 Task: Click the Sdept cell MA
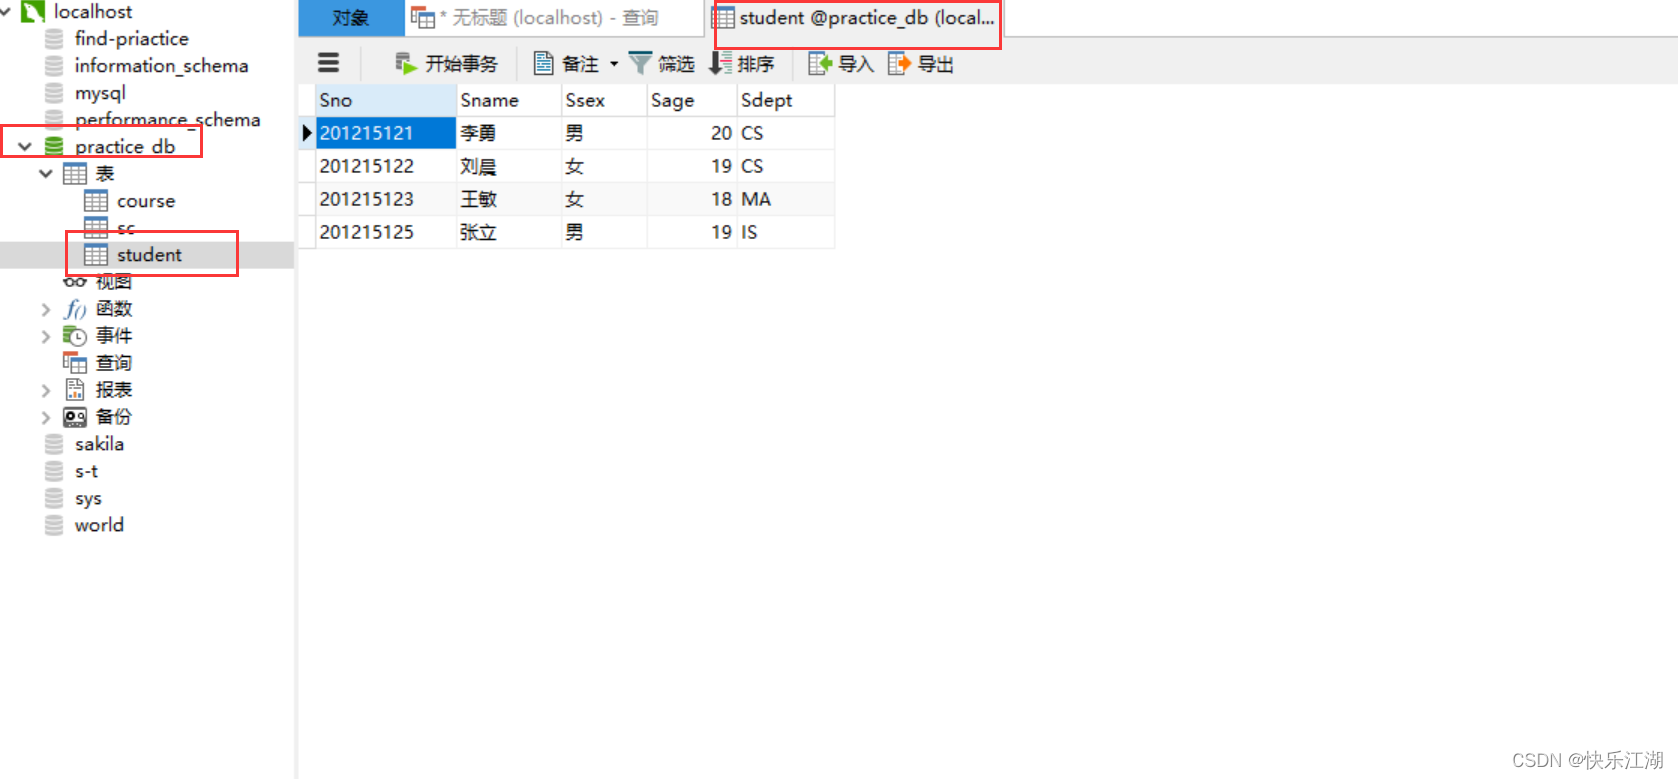(785, 199)
